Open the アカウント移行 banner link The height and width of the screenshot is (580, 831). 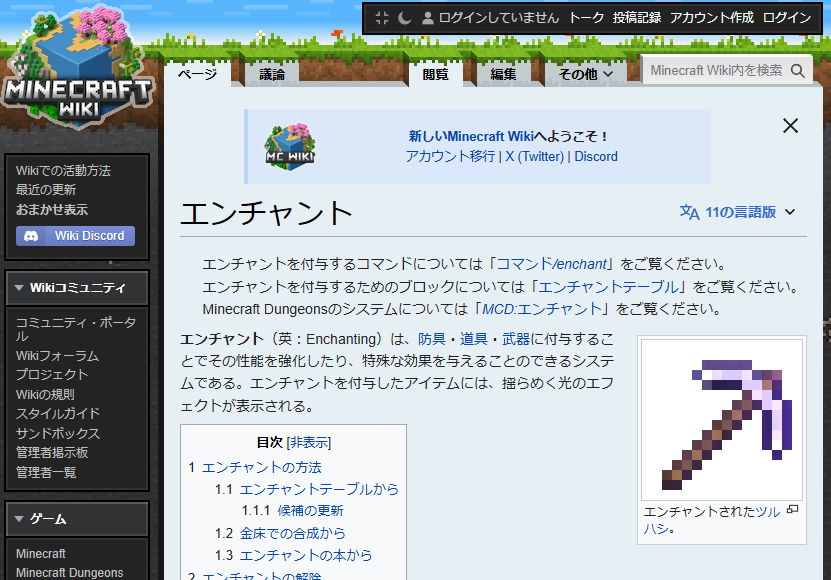pos(450,156)
